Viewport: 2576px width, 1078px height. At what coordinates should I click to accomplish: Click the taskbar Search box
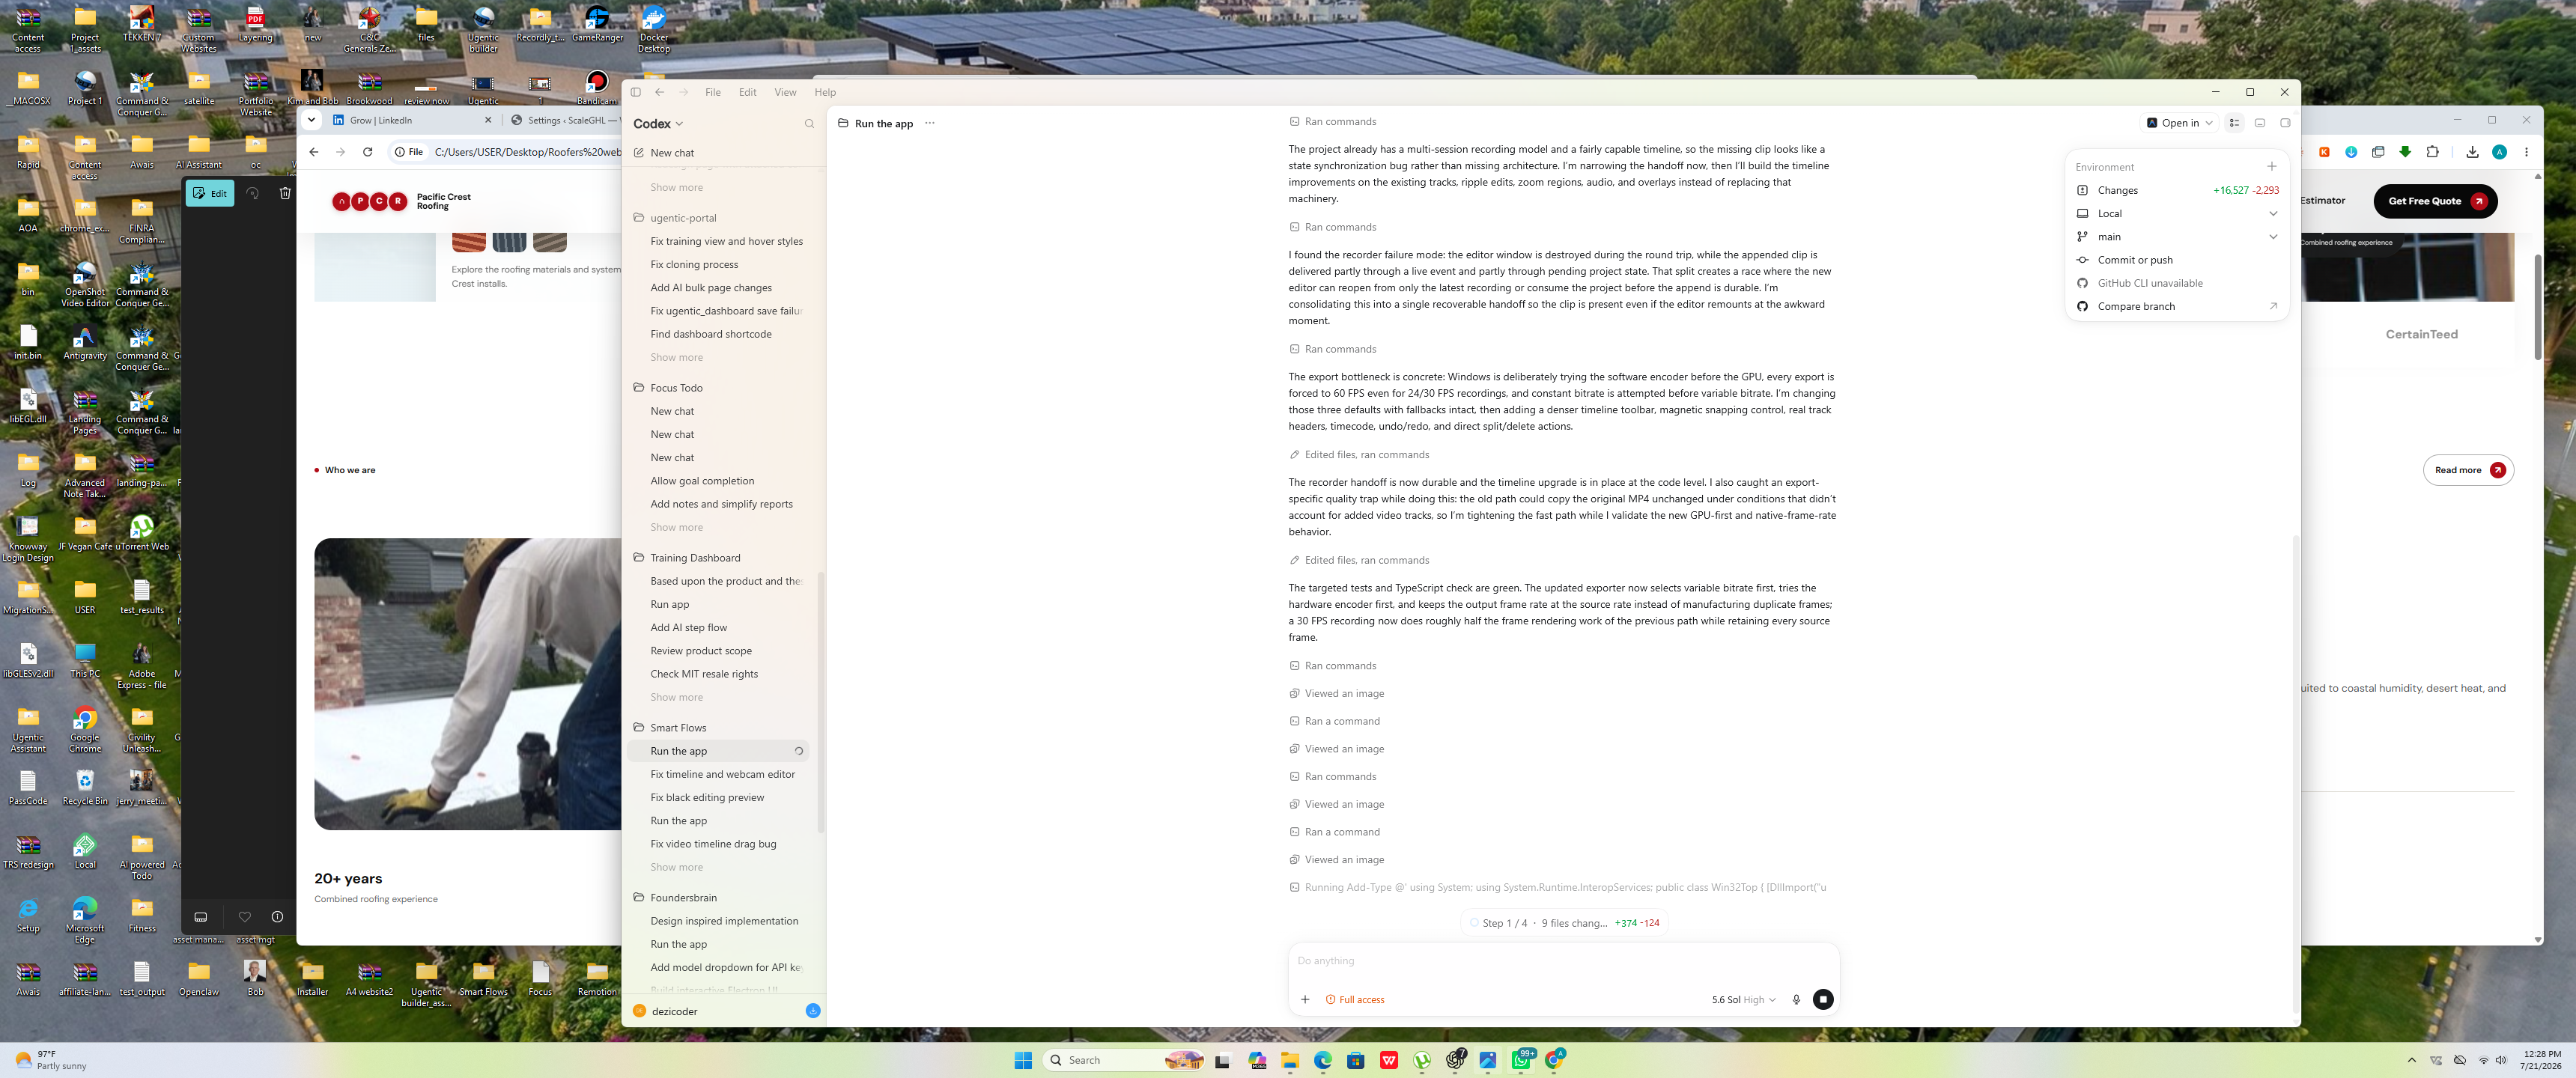coord(1123,1060)
